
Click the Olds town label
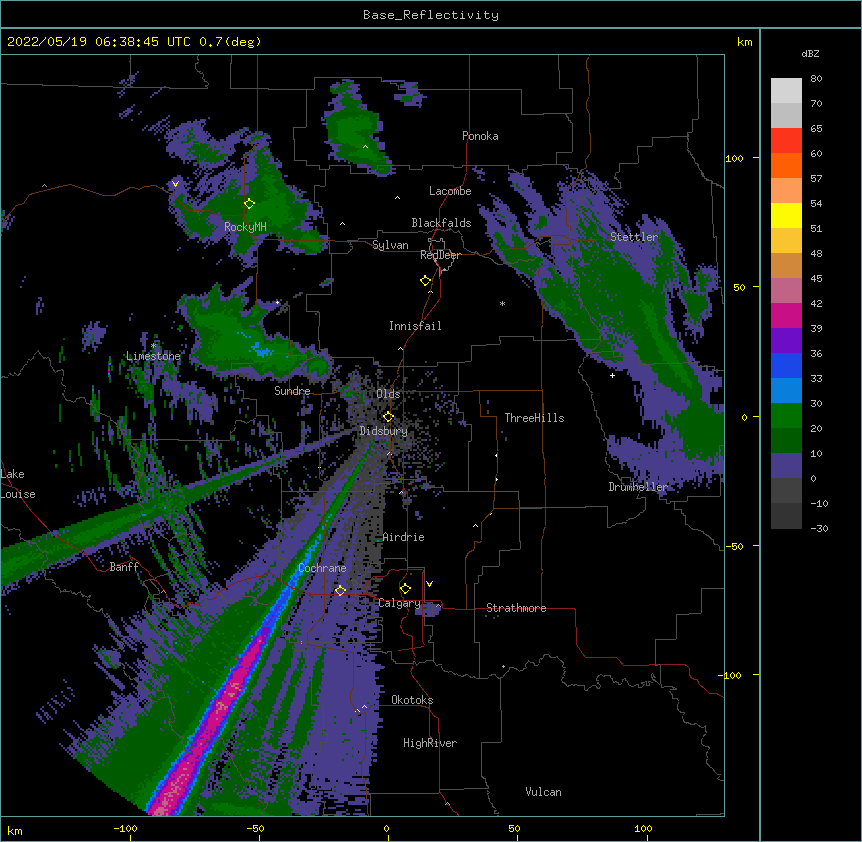(x=388, y=394)
